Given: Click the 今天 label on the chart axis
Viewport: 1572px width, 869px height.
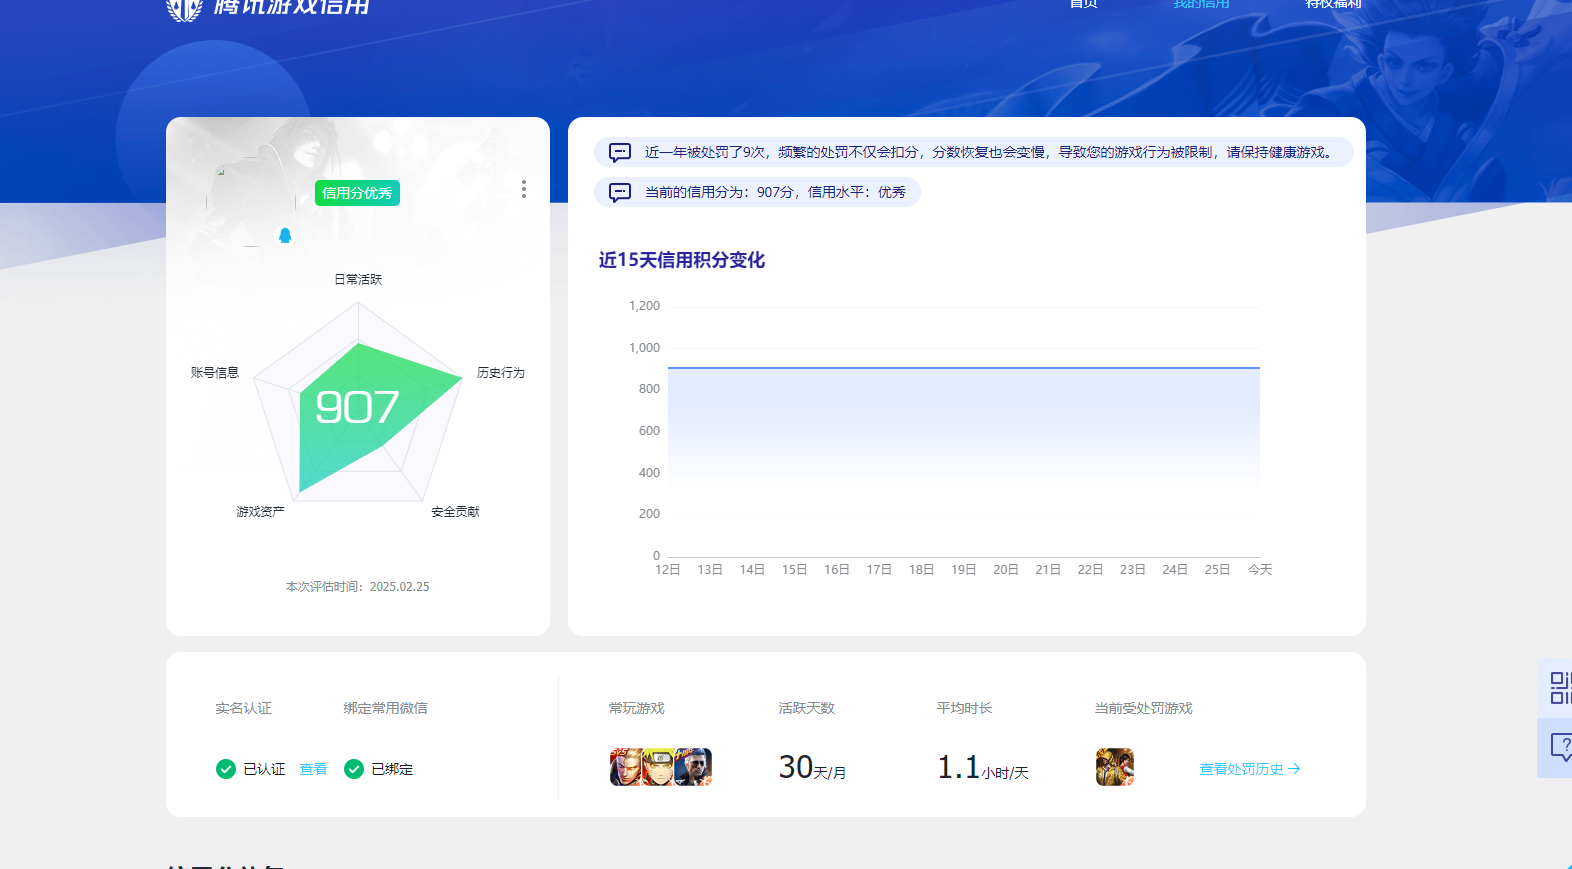Looking at the screenshot, I should point(1260,569).
